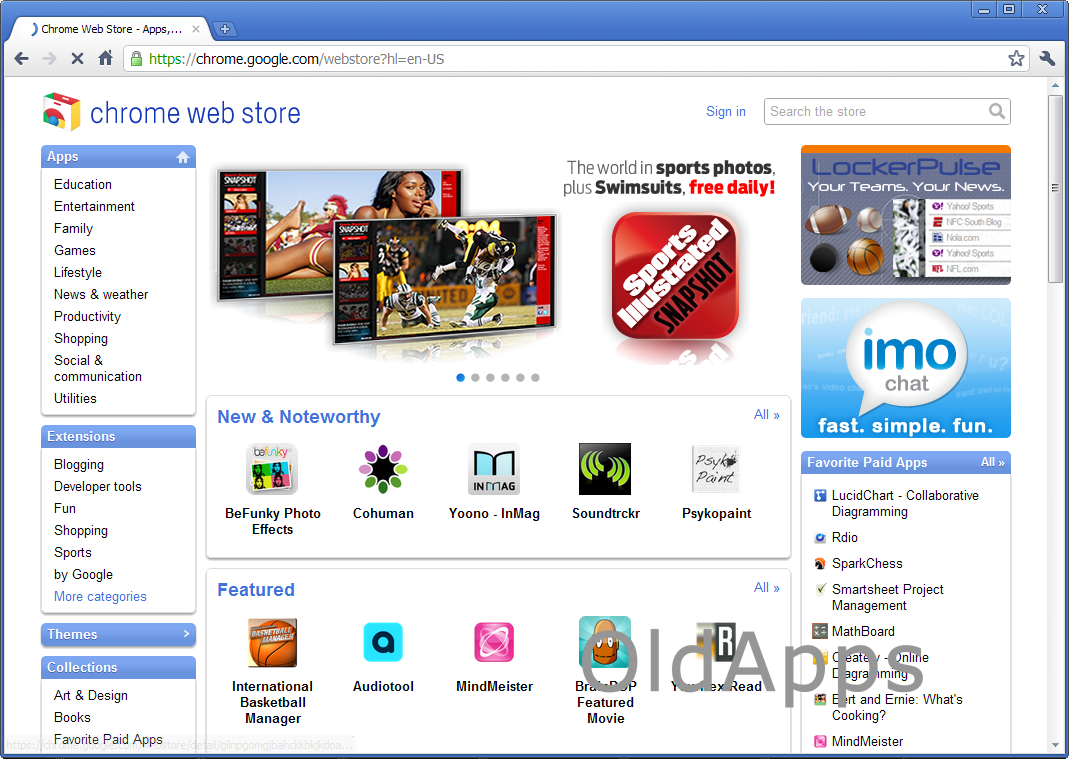This screenshot has height=759, width=1069.
Task: Click the Sports Illustrated Snapshot icon
Action: pyautogui.click(x=675, y=276)
